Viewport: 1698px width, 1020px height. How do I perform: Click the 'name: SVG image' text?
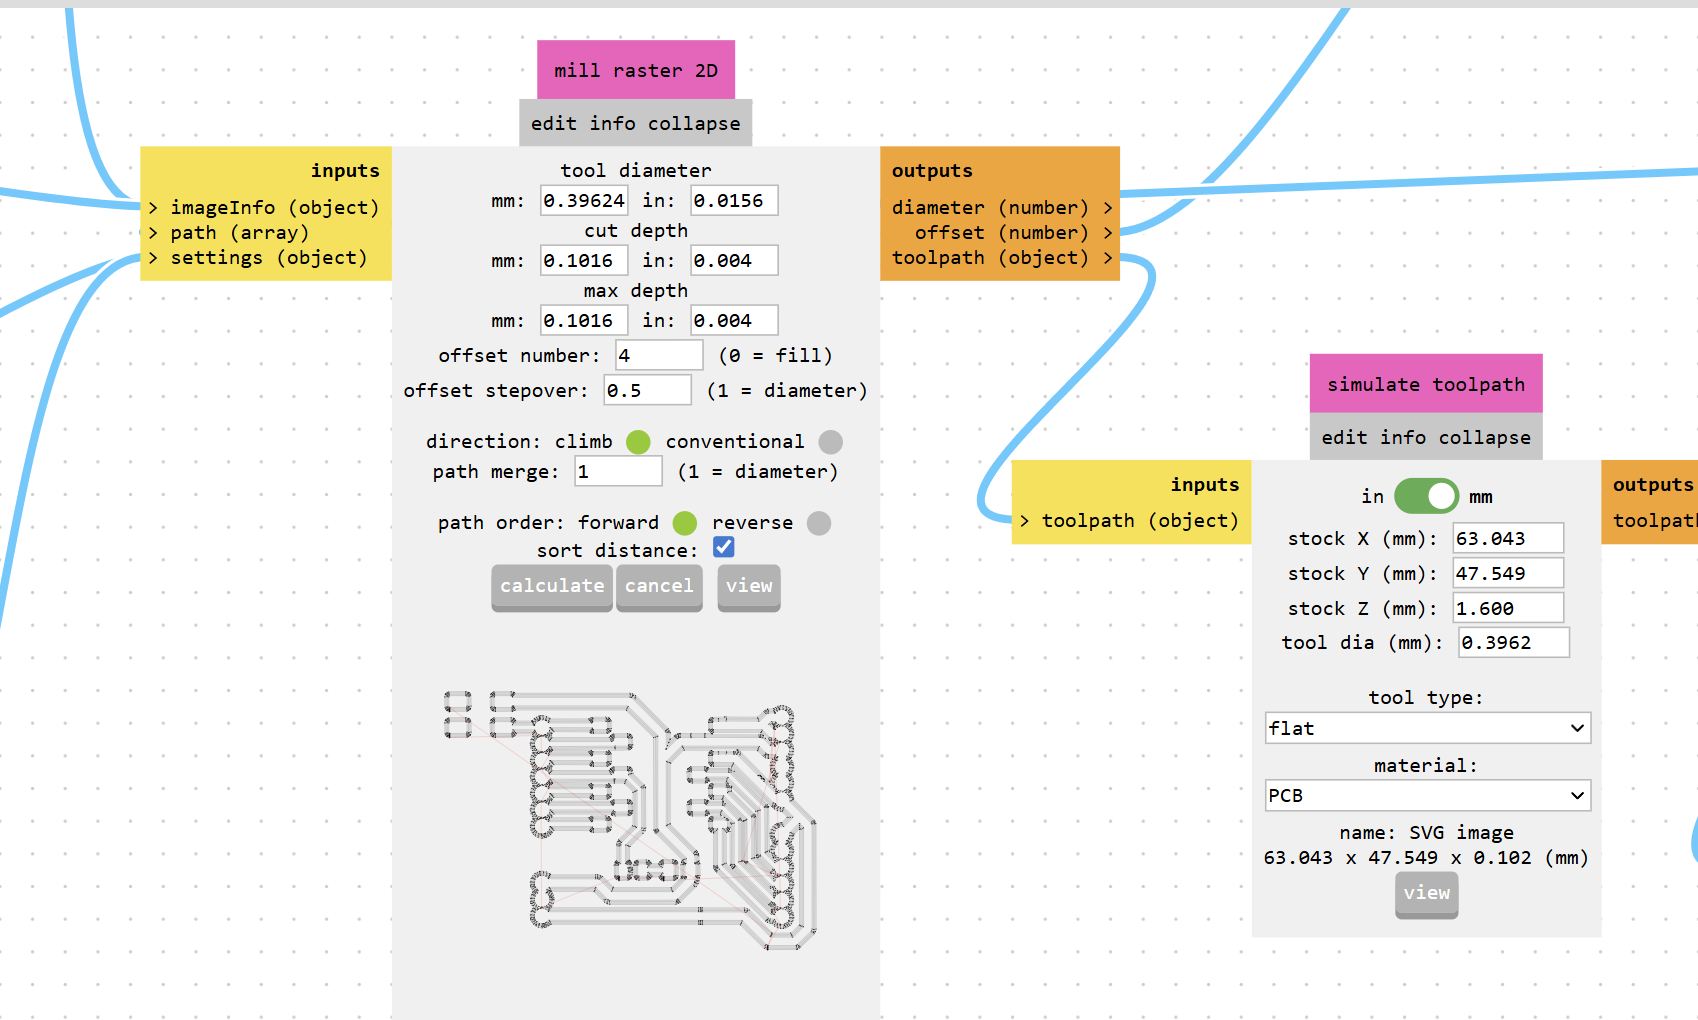click(1426, 832)
